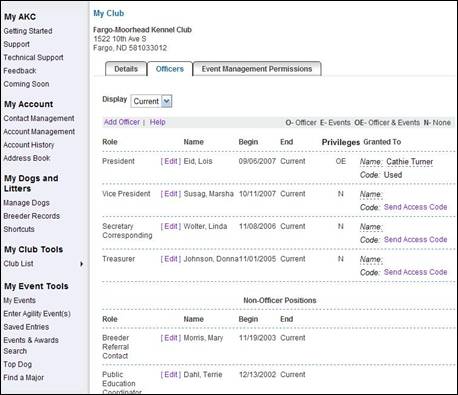Image resolution: width=458 pixels, height=395 pixels.
Task: Open Contact Management
Action: (39, 118)
